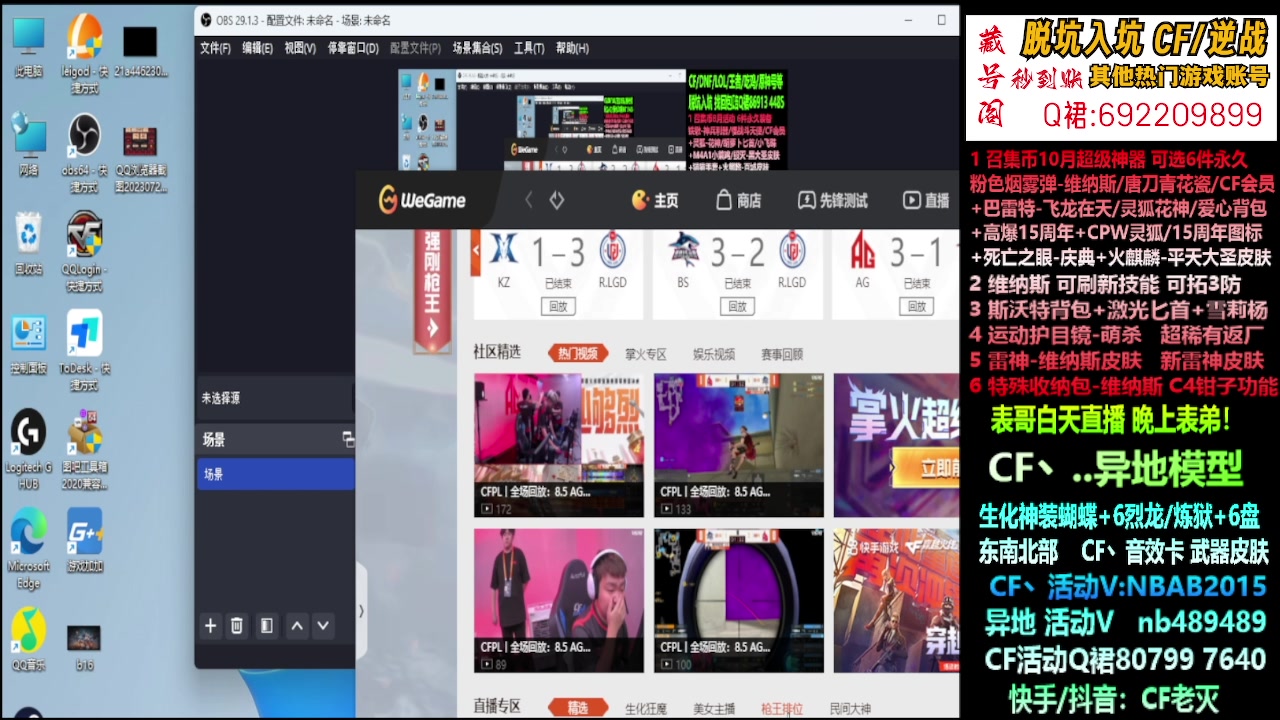The image size is (1280, 720).
Task: Select the 掌火专区 filter
Action: click(x=645, y=354)
